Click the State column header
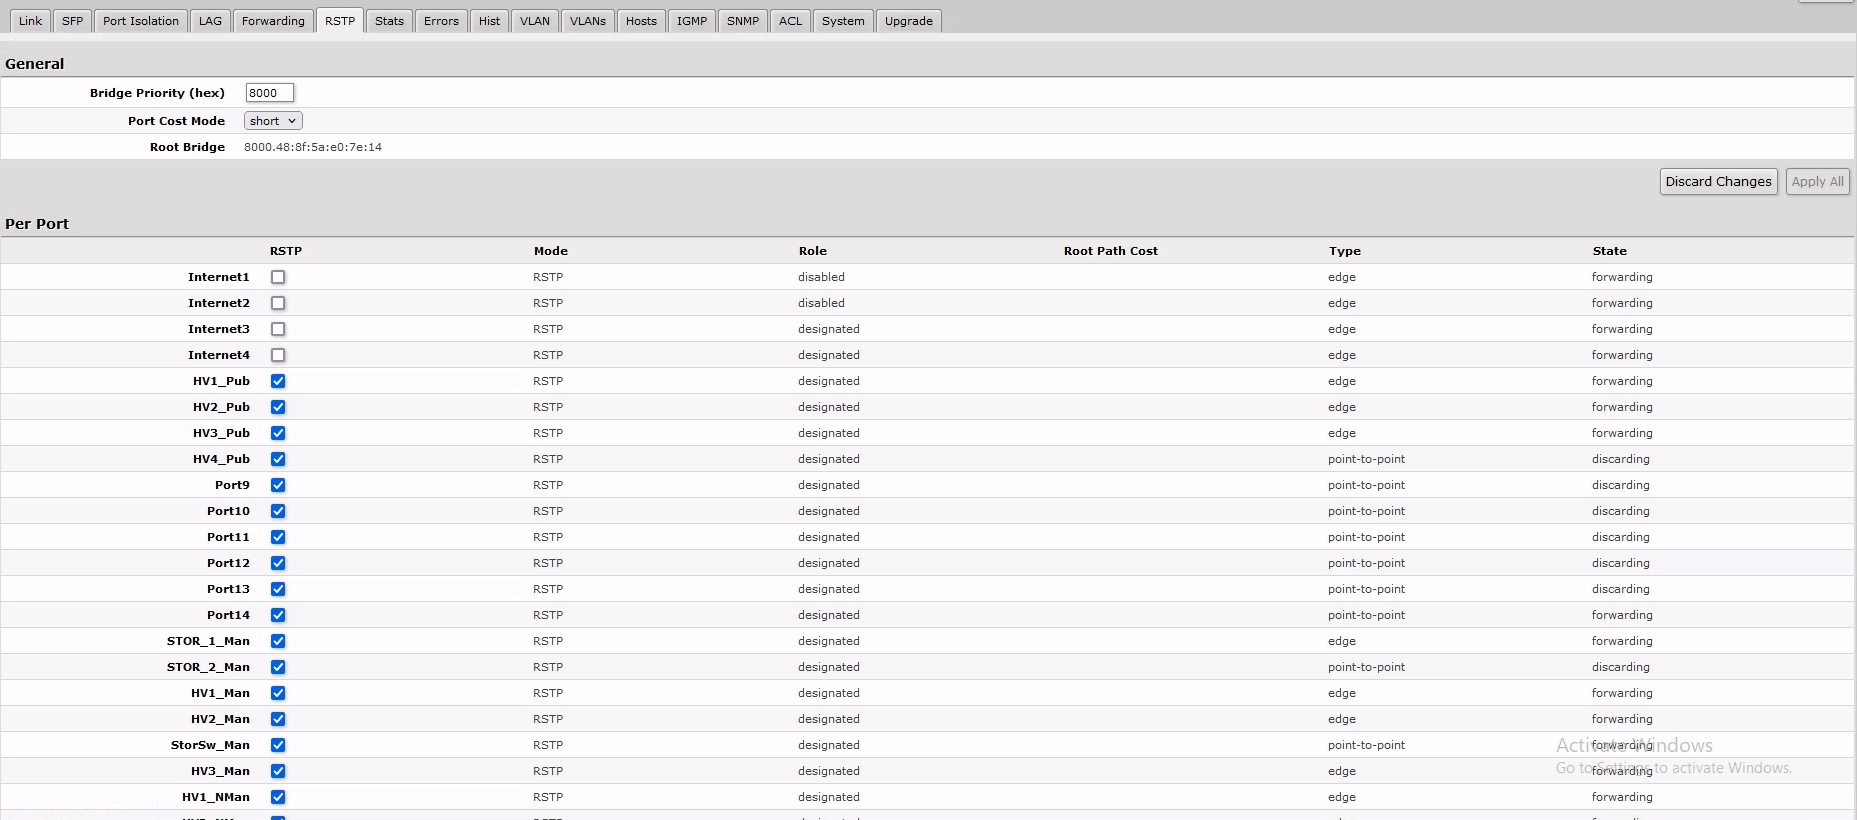 click(x=1610, y=251)
